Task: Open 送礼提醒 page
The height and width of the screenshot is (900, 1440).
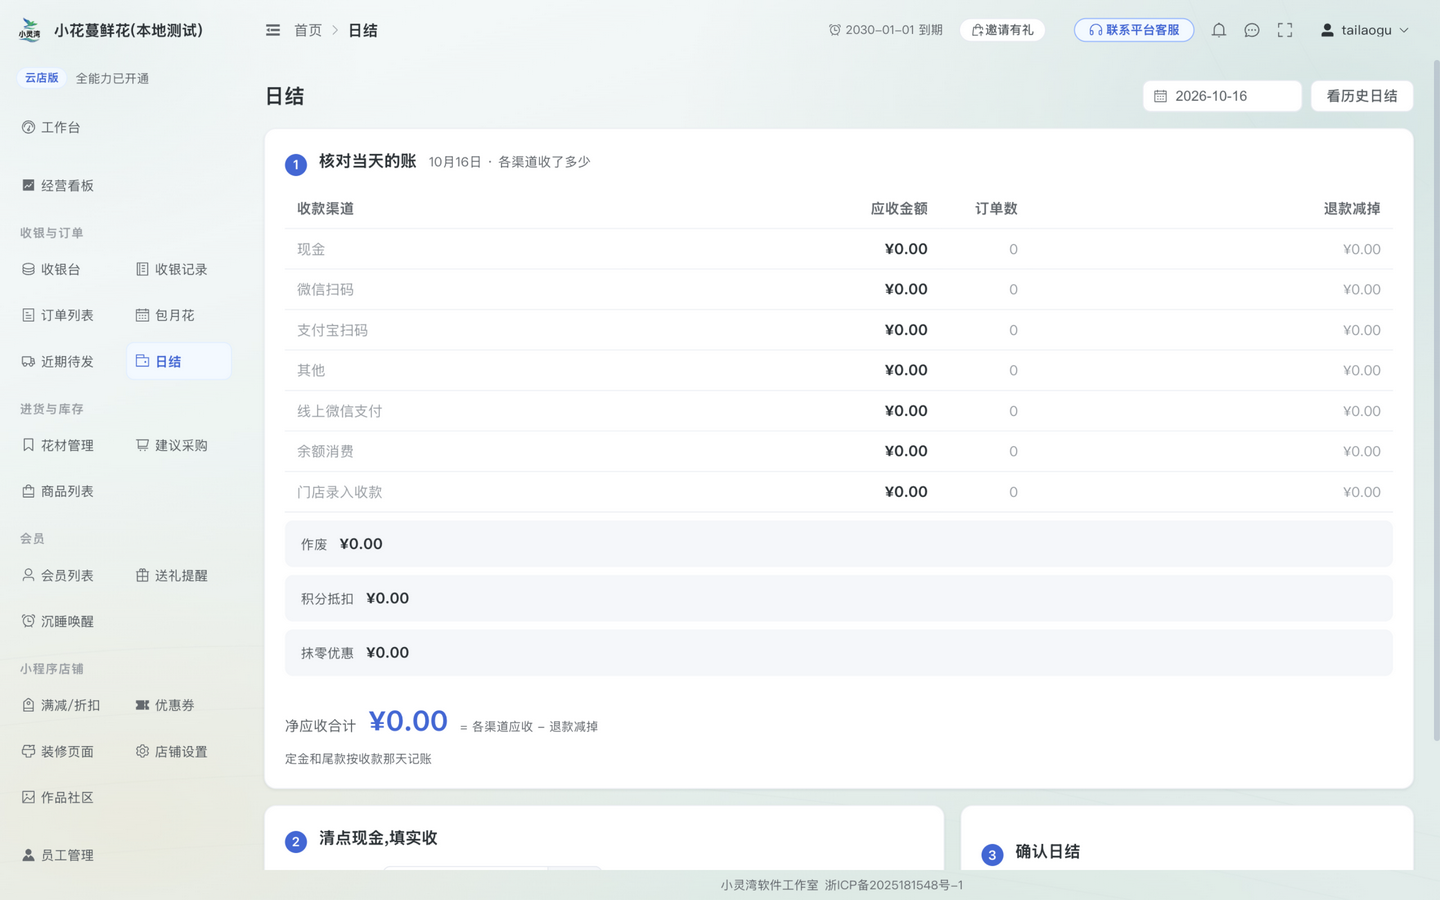Action: (171, 575)
